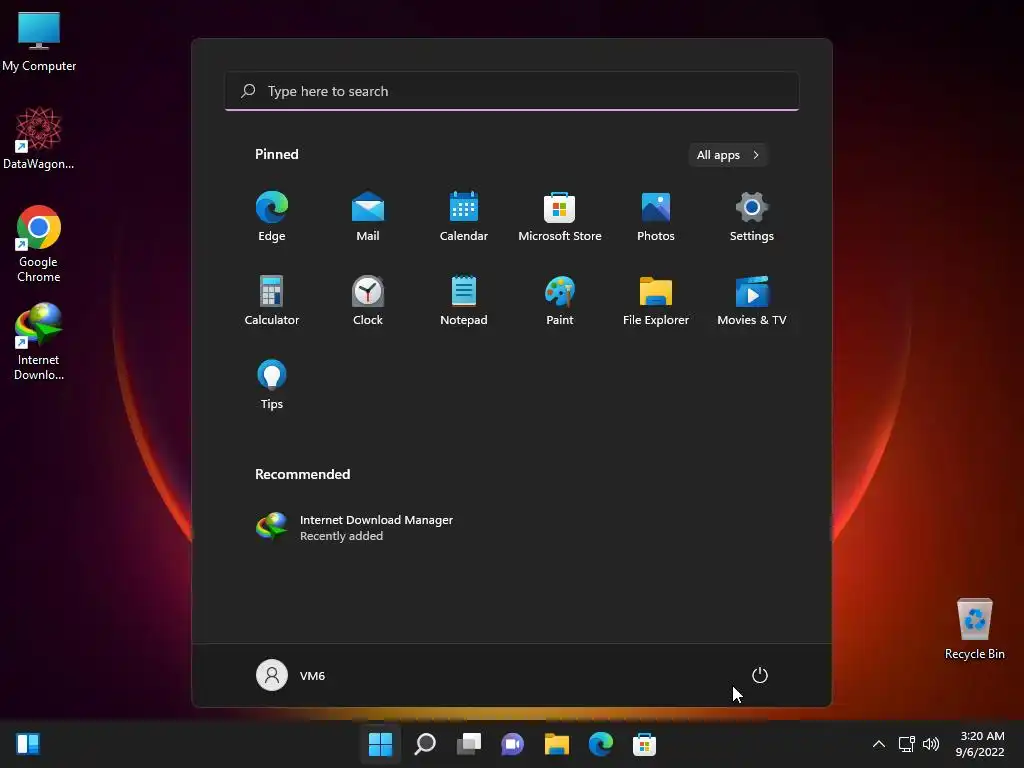Screen dimensions: 1024x768
Task: Open the clock and date flyout
Action: coord(980,744)
